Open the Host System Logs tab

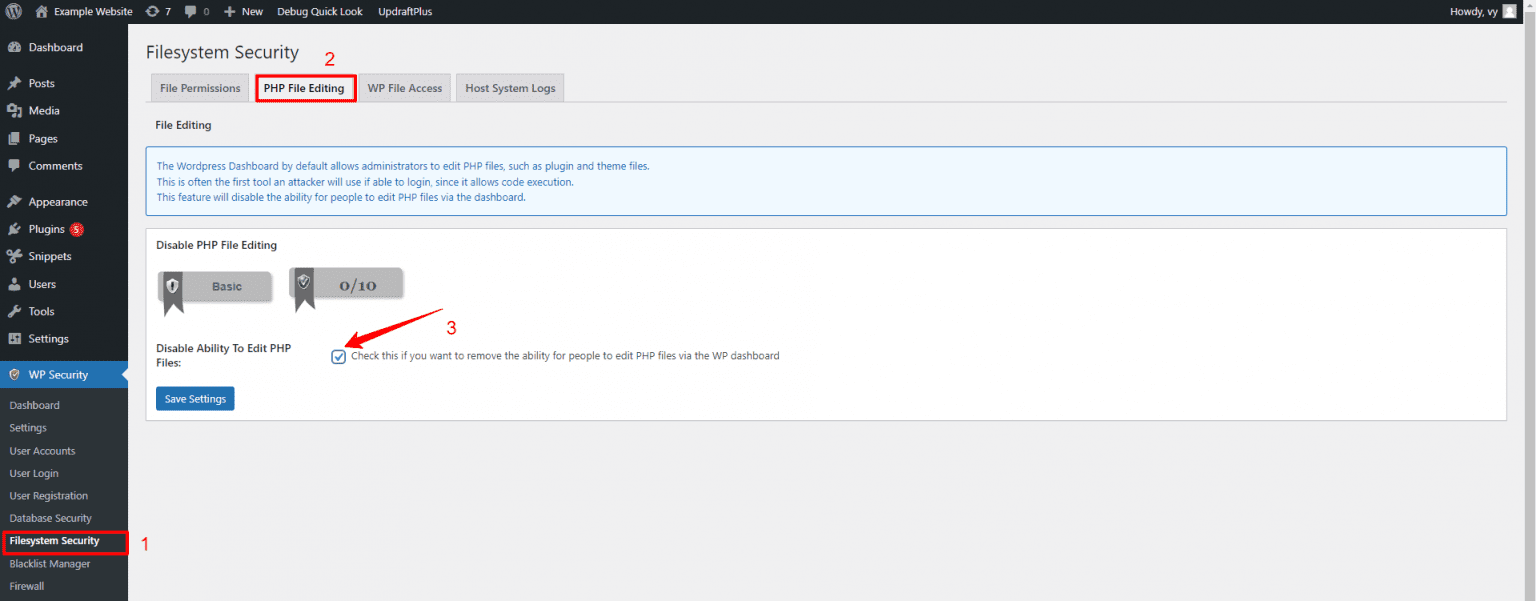click(x=510, y=88)
